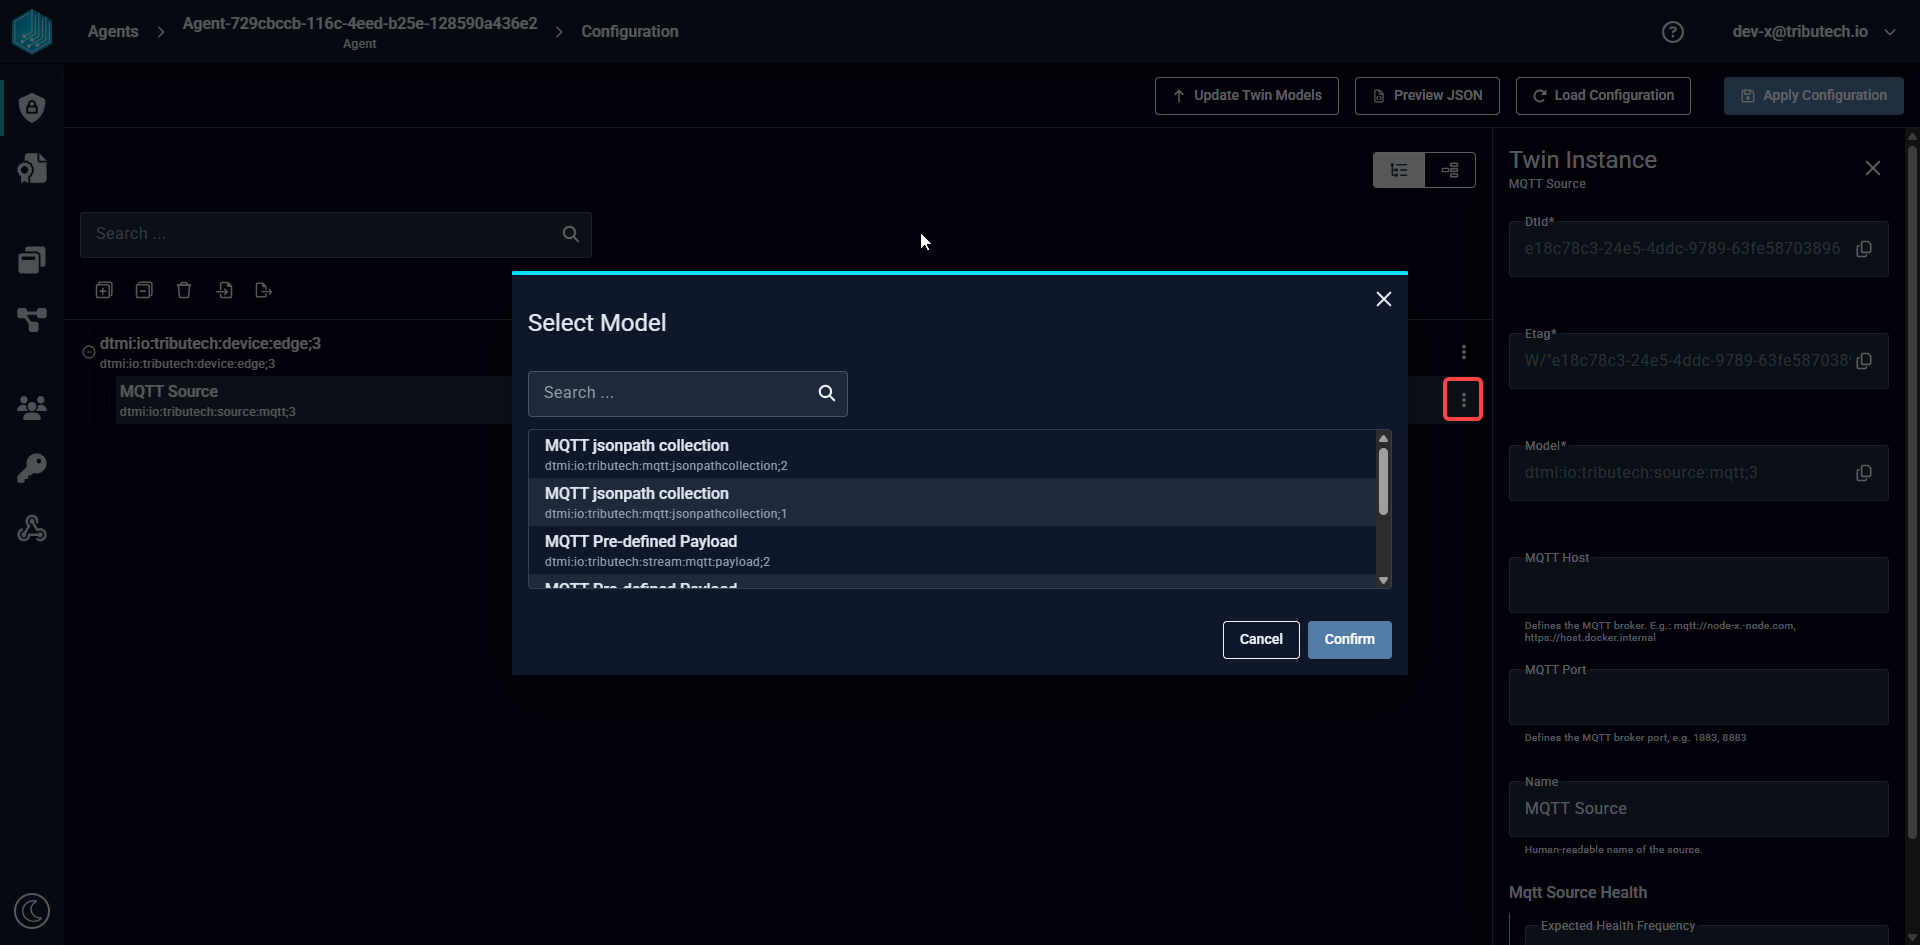Image resolution: width=1920 pixels, height=945 pixels.
Task: Click the export file icon in tree toolbar
Action: tap(264, 290)
